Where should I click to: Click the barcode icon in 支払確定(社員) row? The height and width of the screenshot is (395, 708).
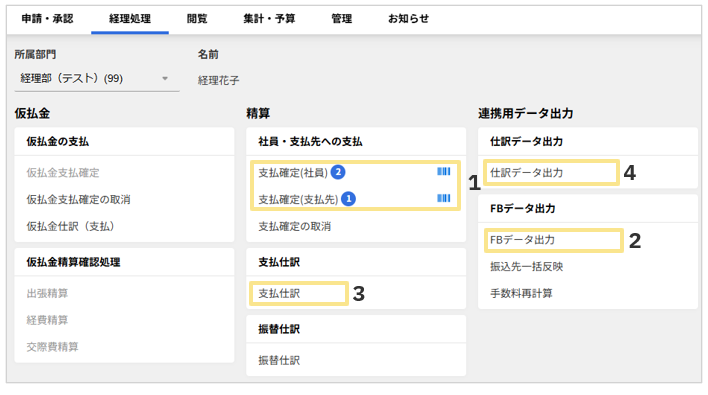click(443, 172)
